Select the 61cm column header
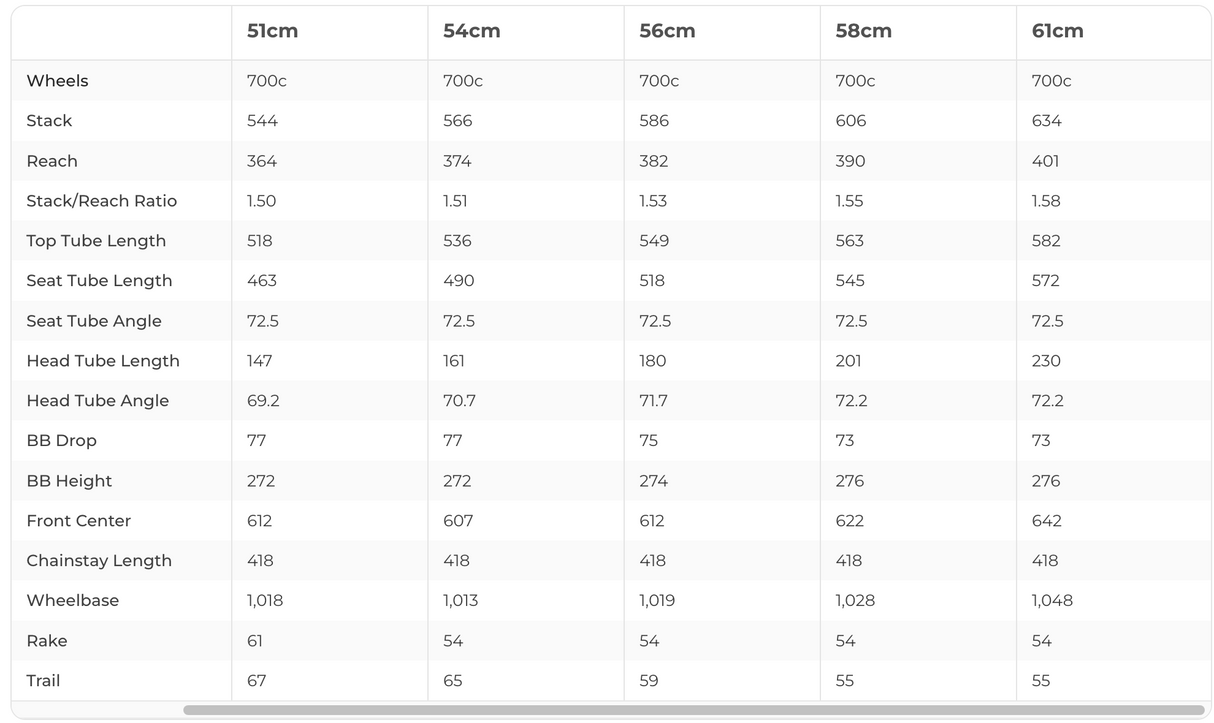 click(1057, 31)
